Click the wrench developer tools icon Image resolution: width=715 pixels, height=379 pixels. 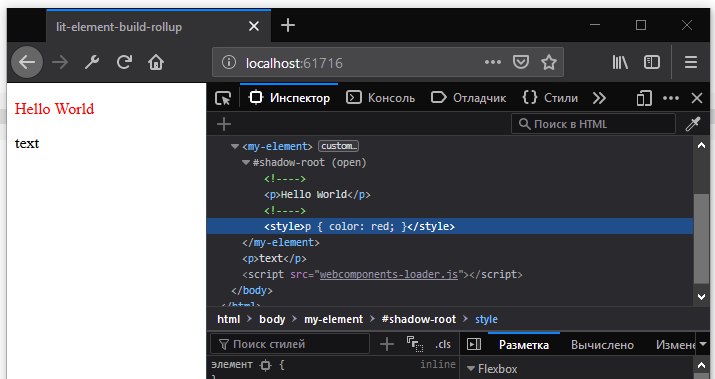click(92, 62)
